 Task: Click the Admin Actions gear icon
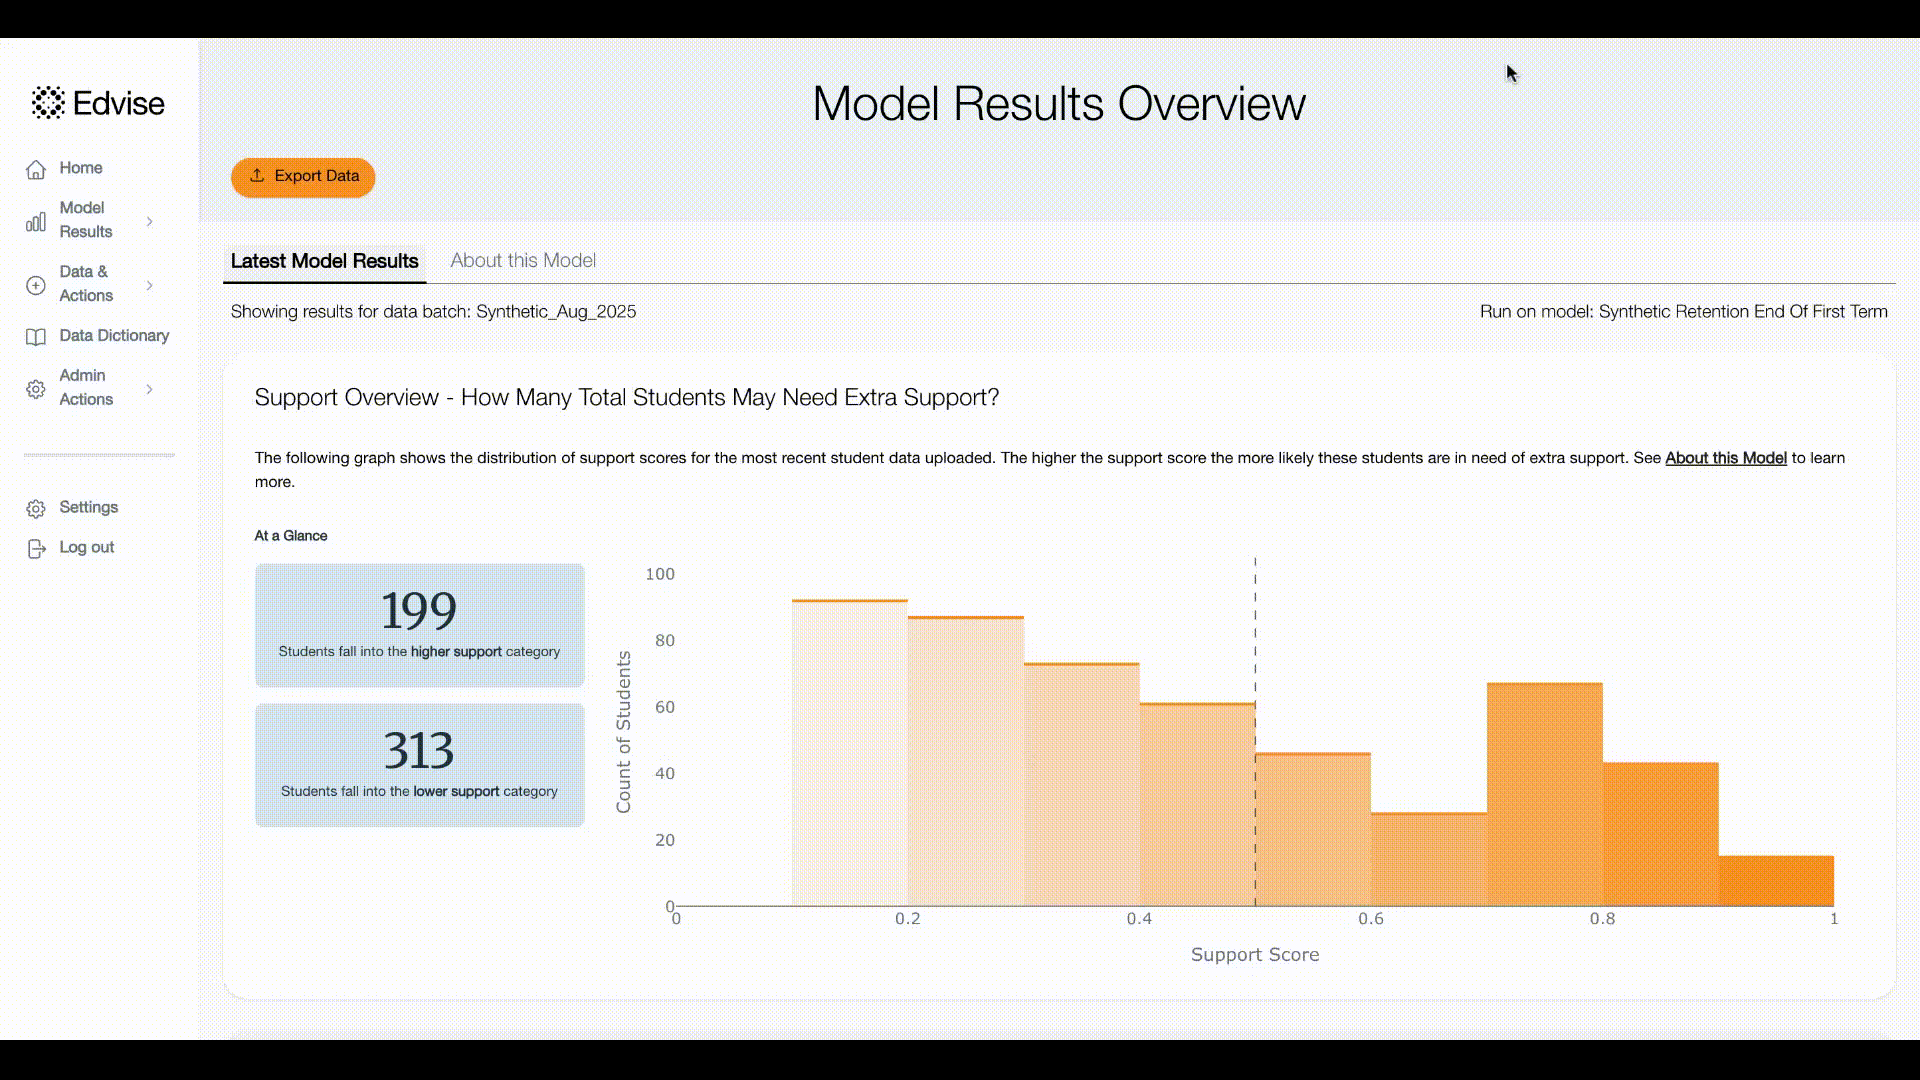(x=36, y=389)
